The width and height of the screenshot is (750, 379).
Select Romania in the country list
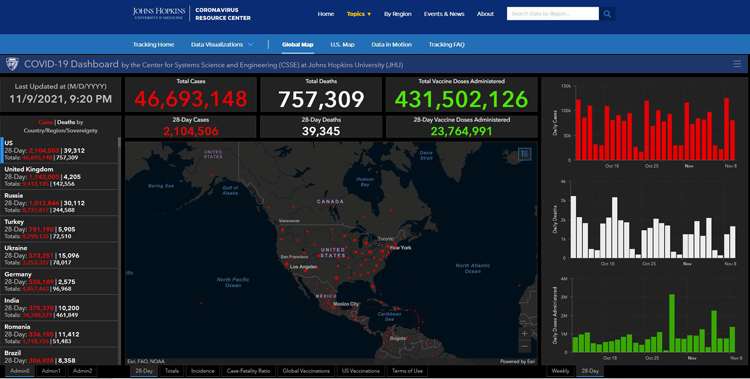pos(59,334)
